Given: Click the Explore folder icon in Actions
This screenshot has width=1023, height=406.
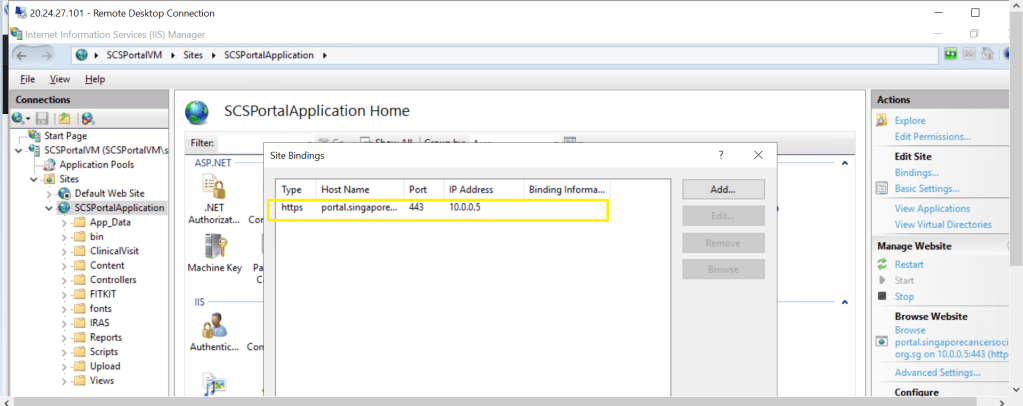Looking at the screenshot, I should [882, 120].
